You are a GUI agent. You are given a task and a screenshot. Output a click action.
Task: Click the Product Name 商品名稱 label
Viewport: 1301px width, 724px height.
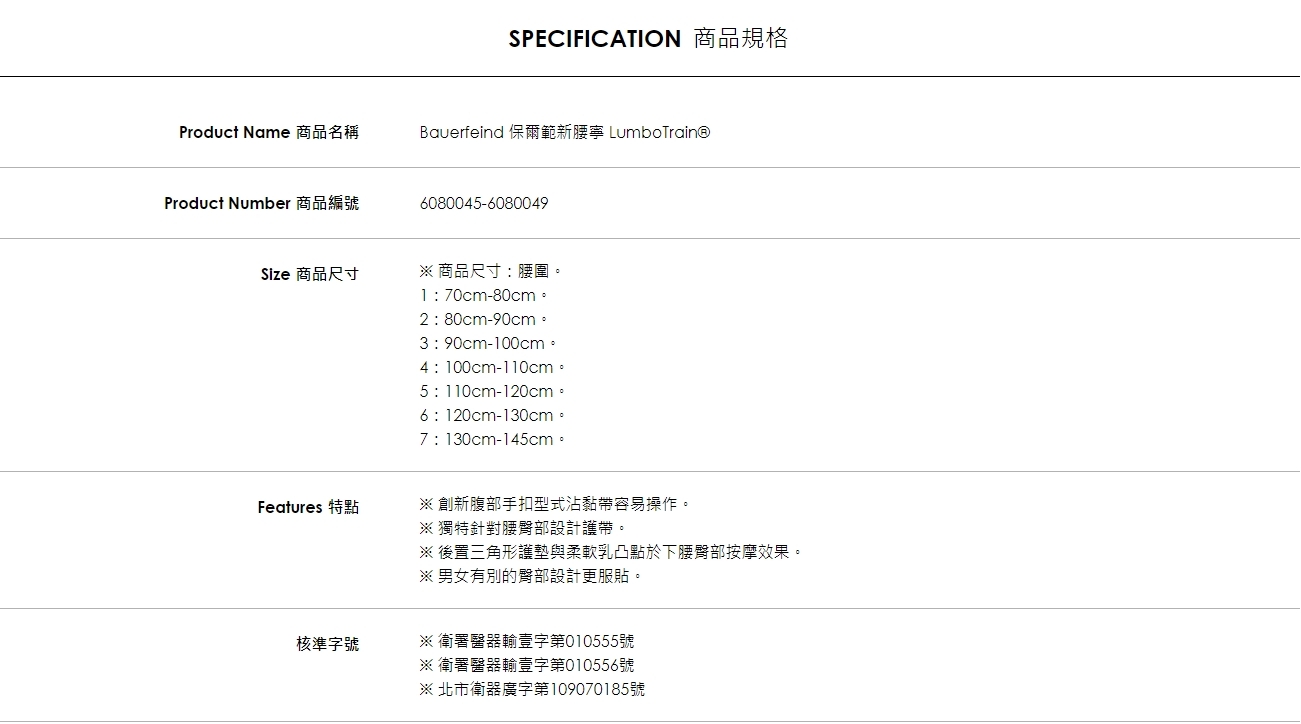tap(268, 132)
